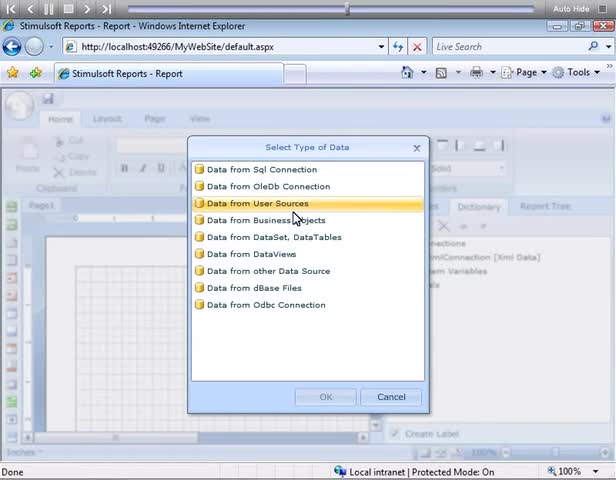Open recent pages dropdown arrow

click(51, 47)
